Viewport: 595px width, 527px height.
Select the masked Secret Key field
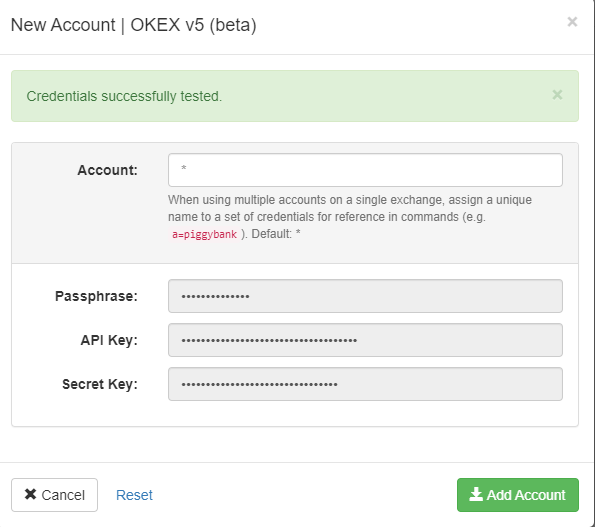[x=365, y=384]
